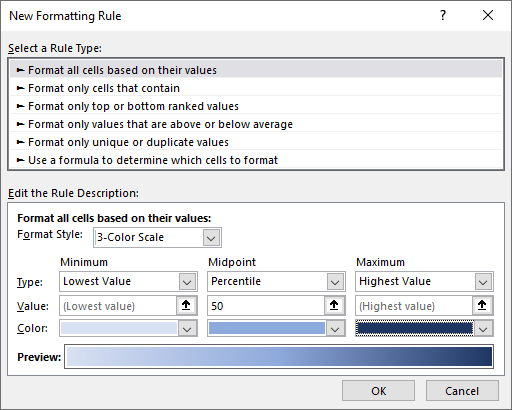Click the 'Value:' row label

pyautogui.click(x=33, y=306)
